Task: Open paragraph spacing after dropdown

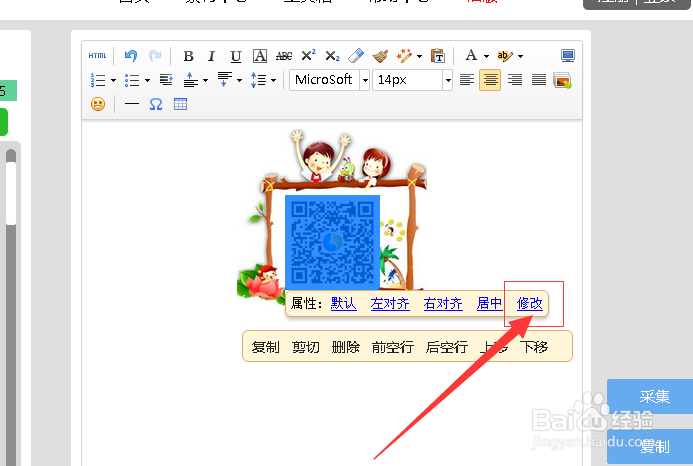Action: 239,80
